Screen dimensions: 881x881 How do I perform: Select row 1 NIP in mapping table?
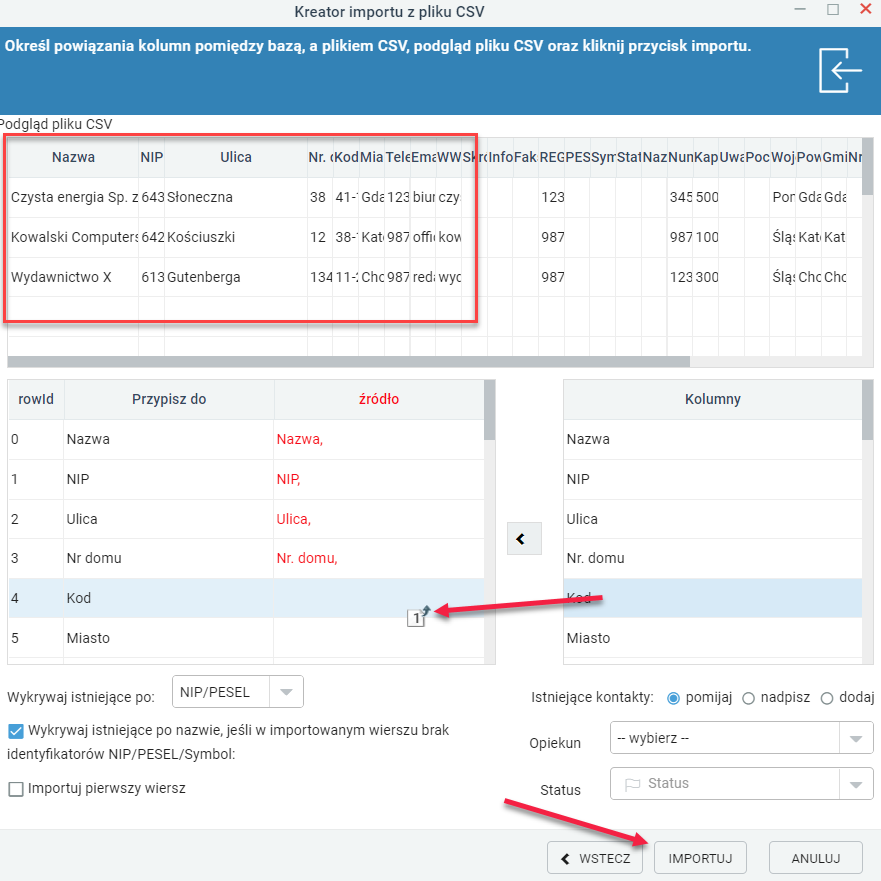click(x=246, y=479)
